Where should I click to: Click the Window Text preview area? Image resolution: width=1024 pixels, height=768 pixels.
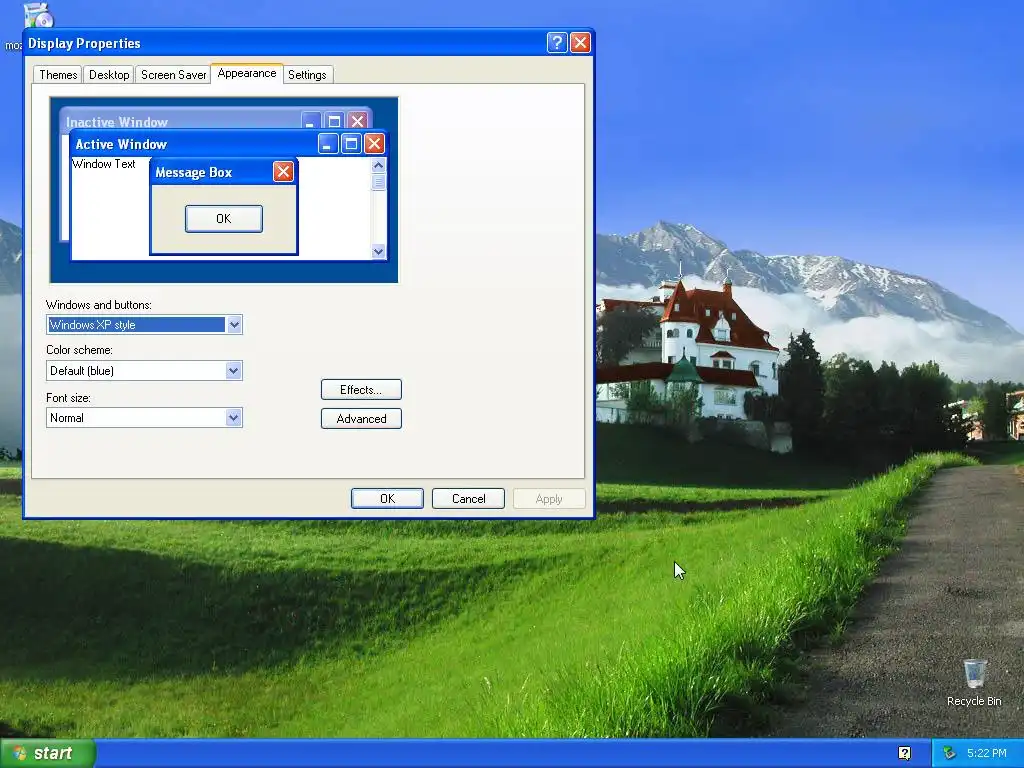[x=103, y=164]
